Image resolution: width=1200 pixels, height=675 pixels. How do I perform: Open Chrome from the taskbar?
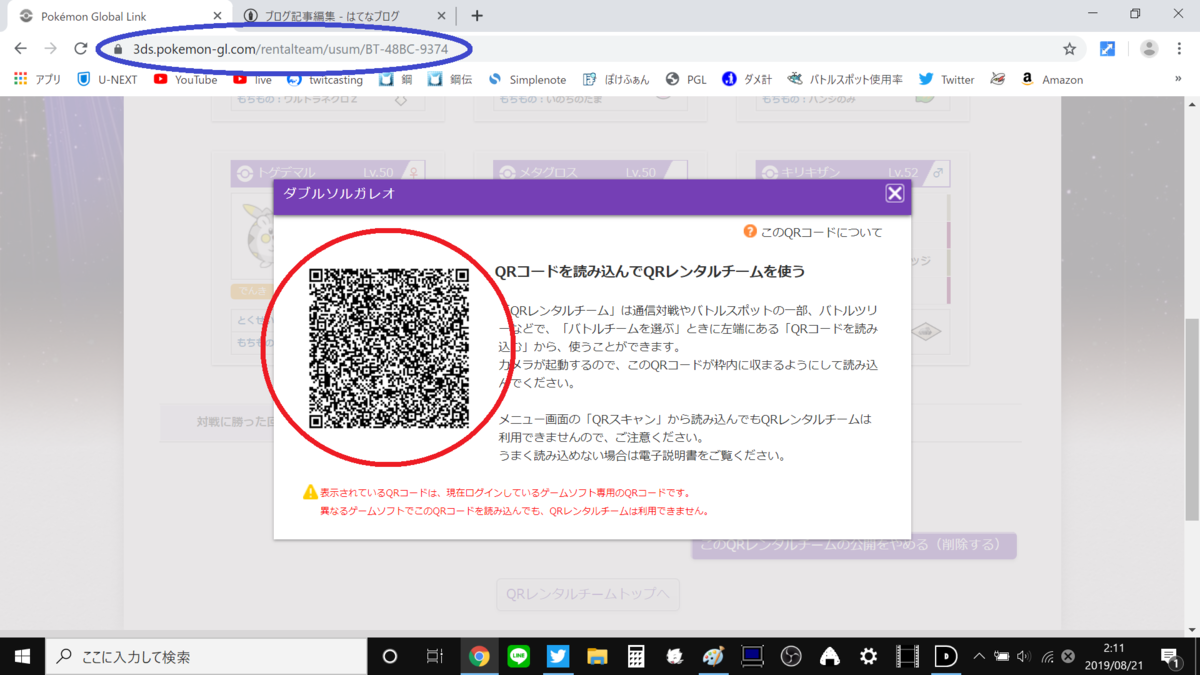pos(480,656)
